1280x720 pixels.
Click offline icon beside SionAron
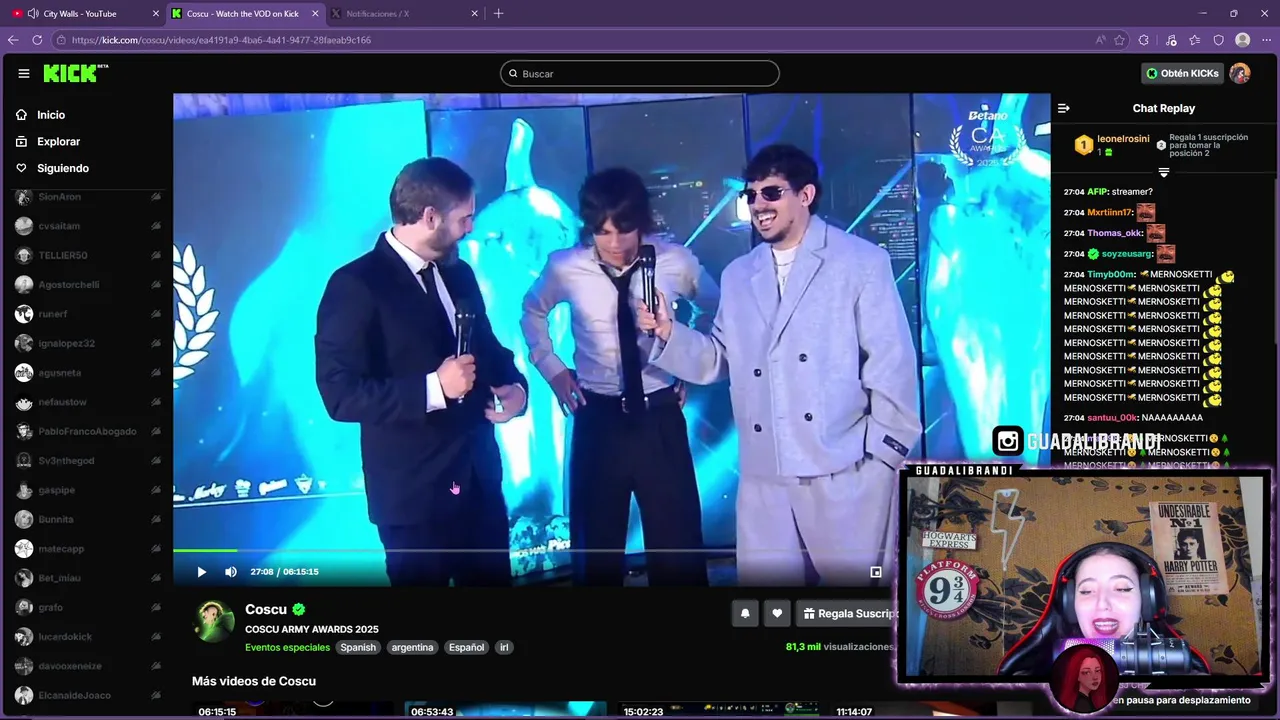[156, 197]
